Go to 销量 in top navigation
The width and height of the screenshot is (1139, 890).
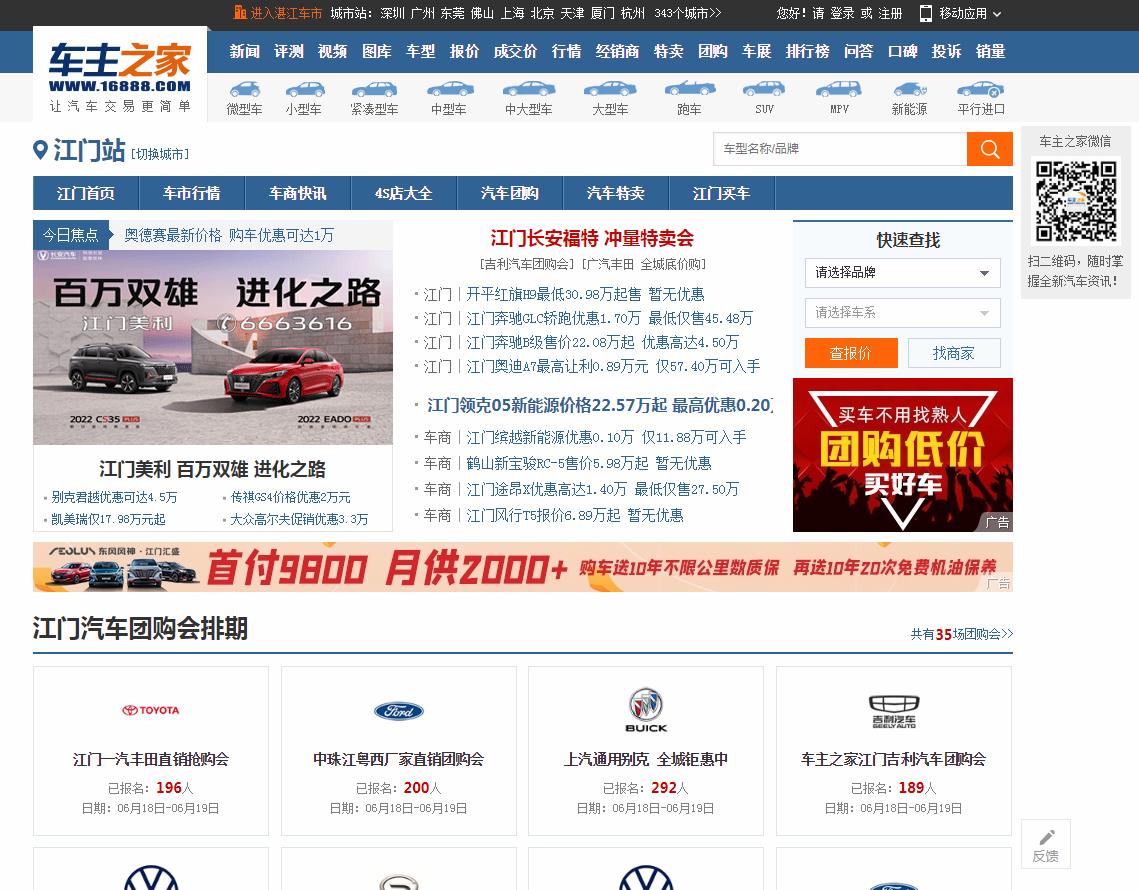[x=990, y=52]
